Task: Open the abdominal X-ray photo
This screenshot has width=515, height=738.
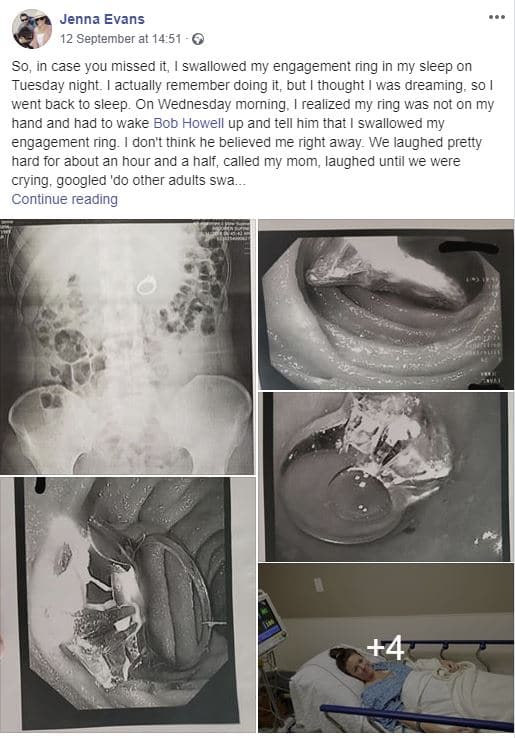Action: point(127,347)
